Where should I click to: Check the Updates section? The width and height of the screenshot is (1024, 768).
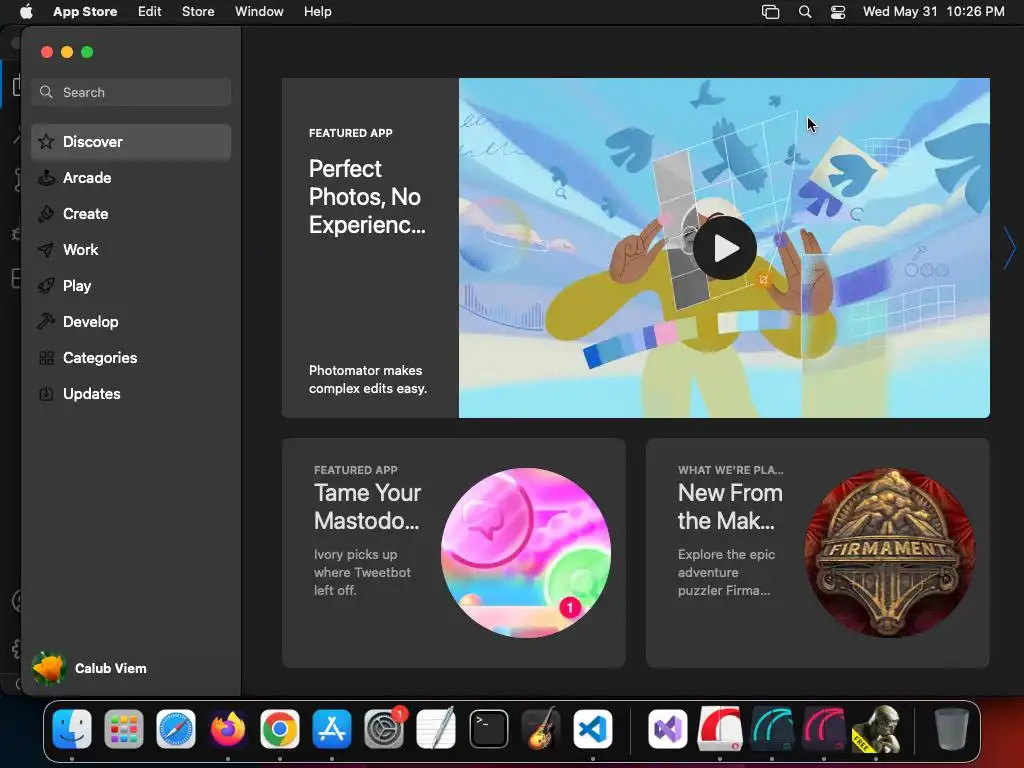131,393
